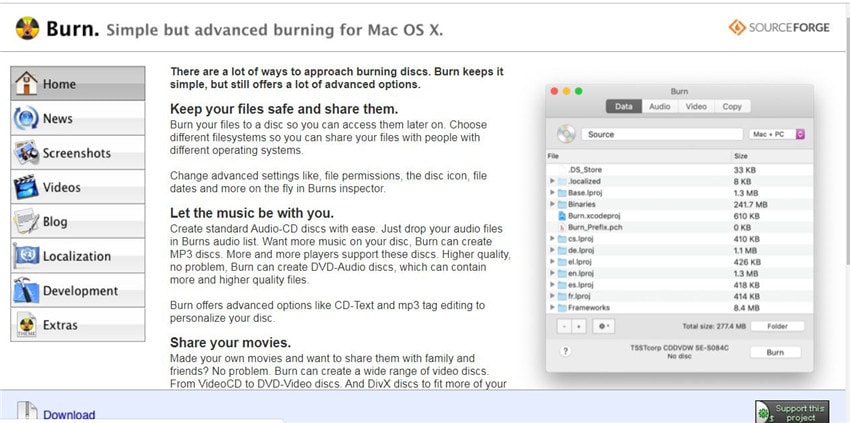The width and height of the screenshot is (850, 423).
Task: Click the Burn button in the window
Action: [775, 352]
